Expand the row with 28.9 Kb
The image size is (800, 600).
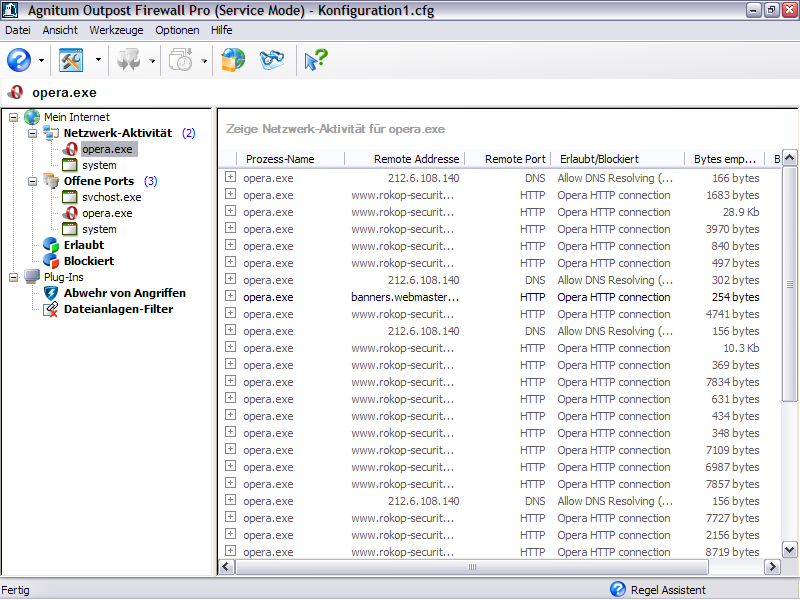click(231, 211)
